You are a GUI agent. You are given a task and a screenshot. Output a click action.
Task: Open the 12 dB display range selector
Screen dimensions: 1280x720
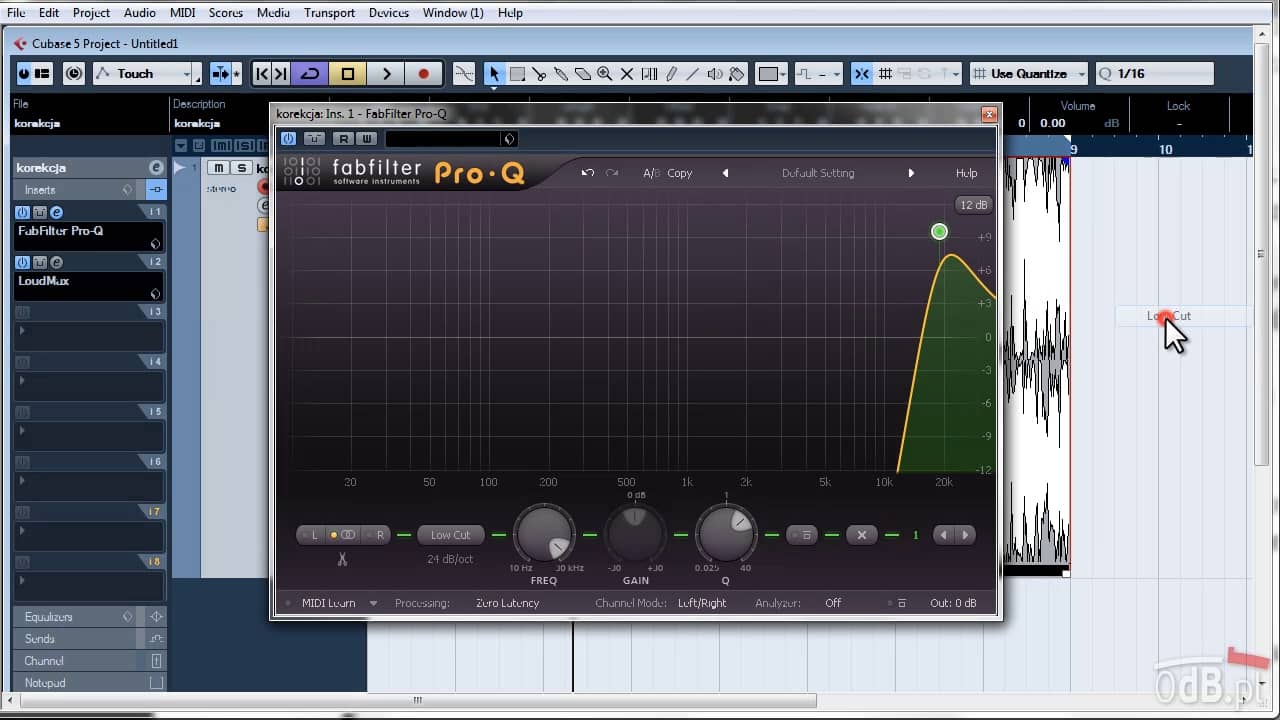(x=972, y=205)
